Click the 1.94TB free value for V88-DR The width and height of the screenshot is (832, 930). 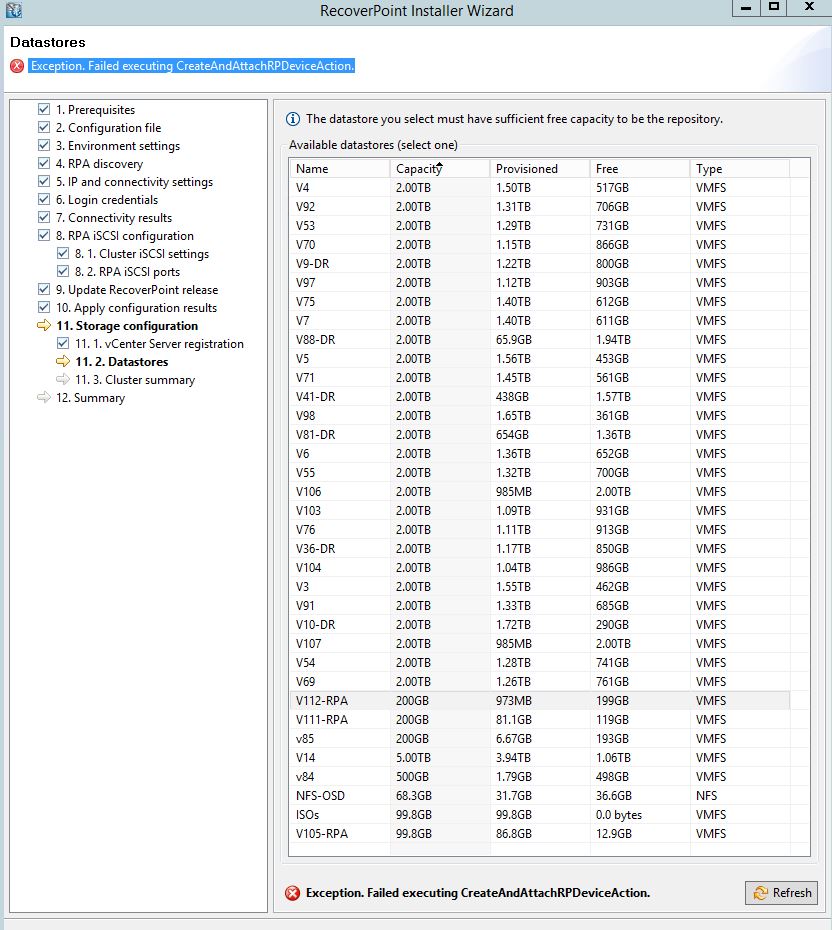[613, 339]
